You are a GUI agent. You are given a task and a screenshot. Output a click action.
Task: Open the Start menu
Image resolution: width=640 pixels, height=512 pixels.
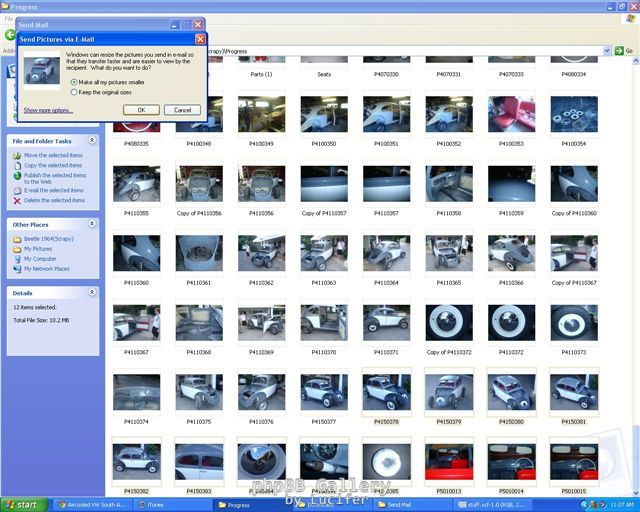[24, 505]
